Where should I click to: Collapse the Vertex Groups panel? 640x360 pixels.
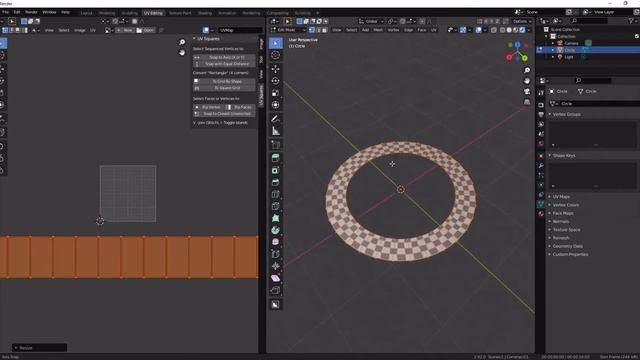549,114
